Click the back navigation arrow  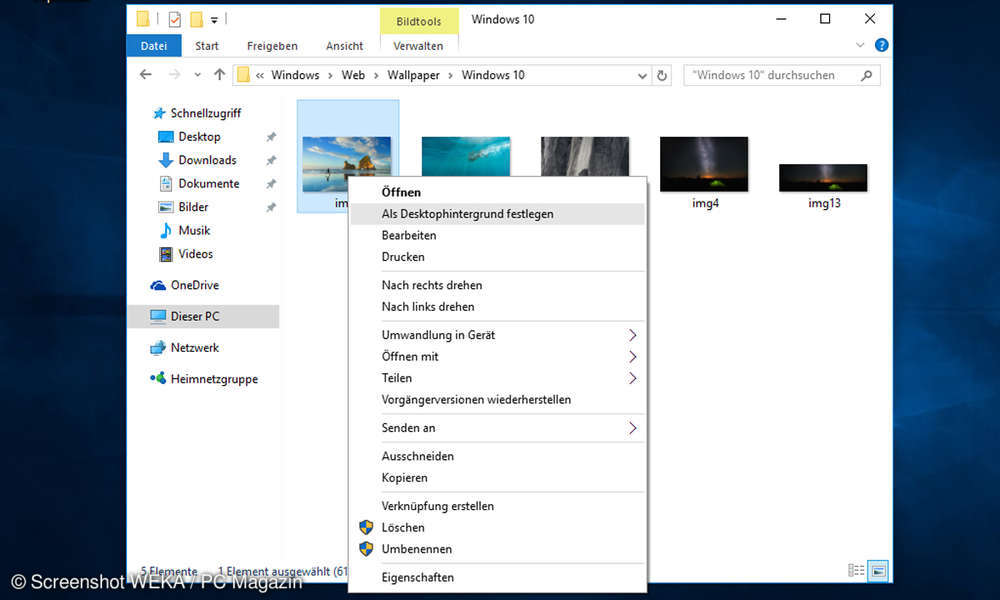(145, 75)
